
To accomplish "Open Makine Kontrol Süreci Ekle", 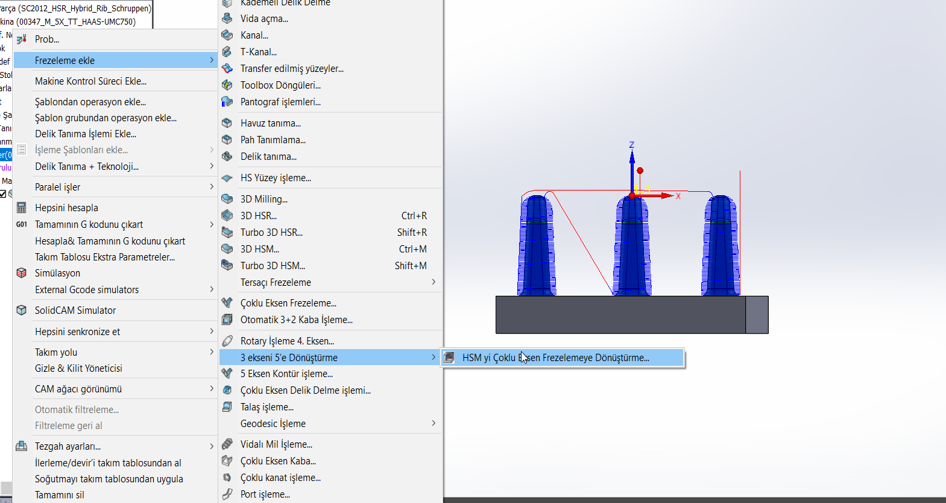I will [x=90, y=81].
